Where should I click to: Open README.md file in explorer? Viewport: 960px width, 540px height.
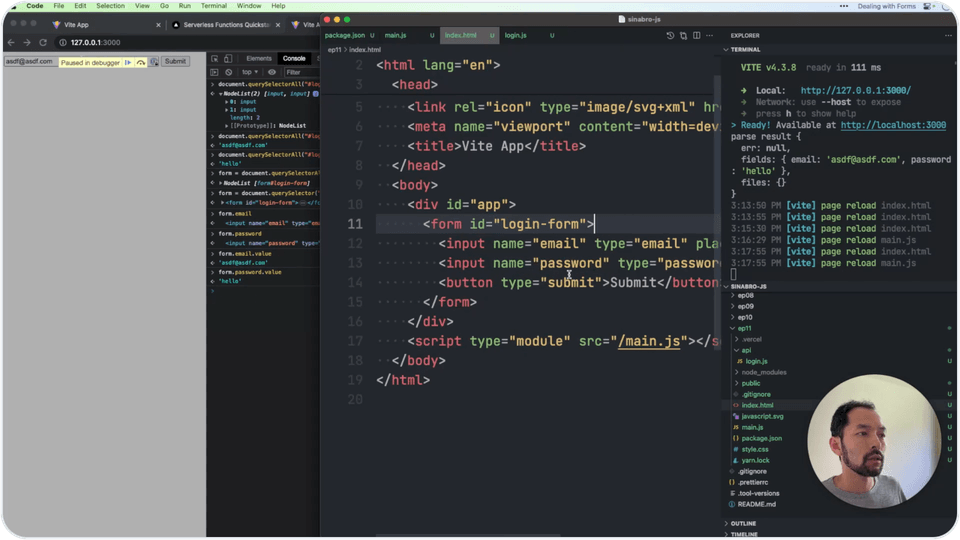coord(756,504)
